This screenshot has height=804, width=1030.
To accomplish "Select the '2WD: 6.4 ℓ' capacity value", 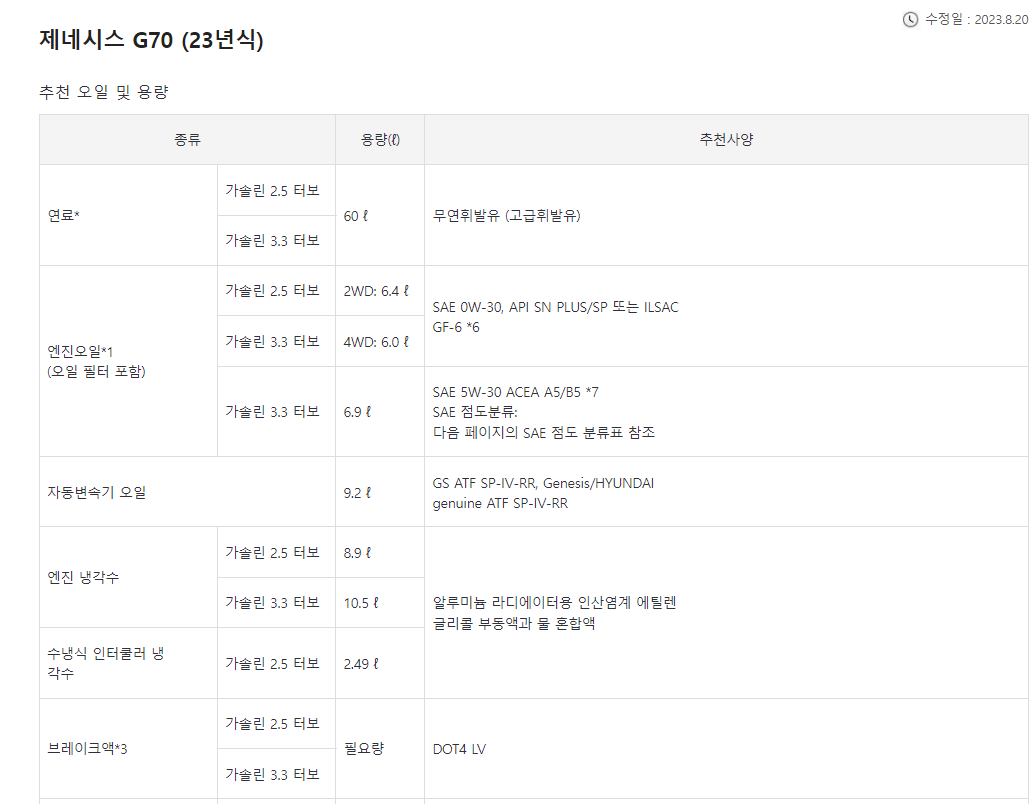I will tap(376, 290).
